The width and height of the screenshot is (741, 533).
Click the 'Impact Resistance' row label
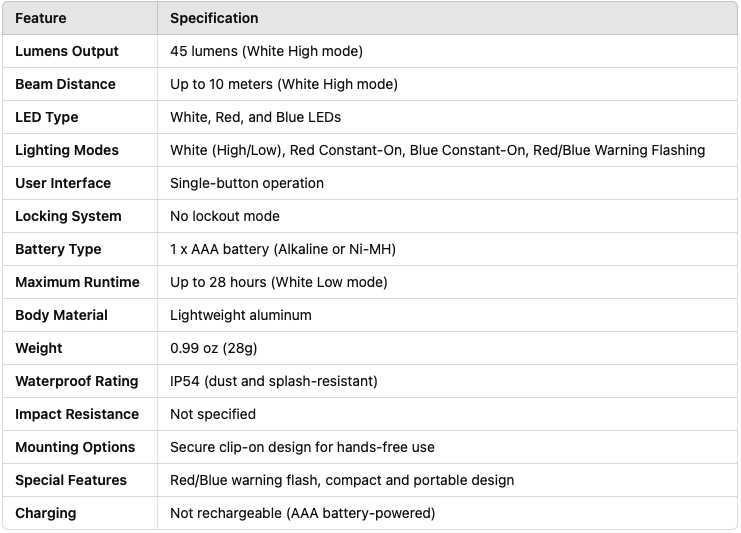click(x=77, y=414)
